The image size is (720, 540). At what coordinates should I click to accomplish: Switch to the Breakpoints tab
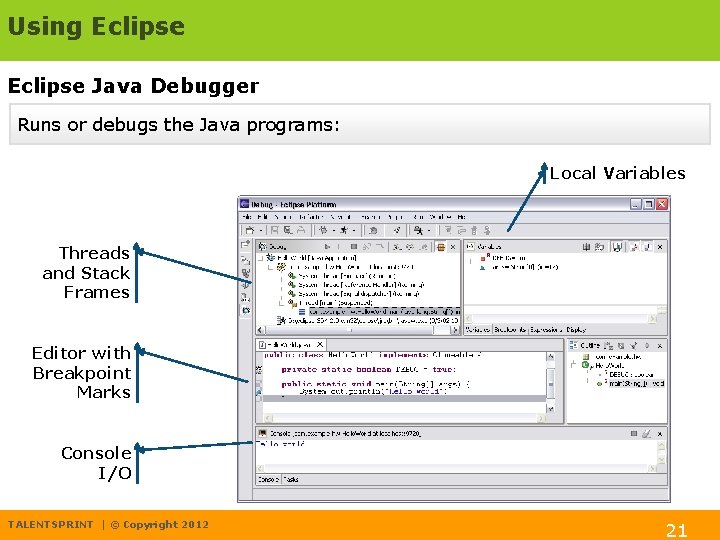[x=510, y=330]
